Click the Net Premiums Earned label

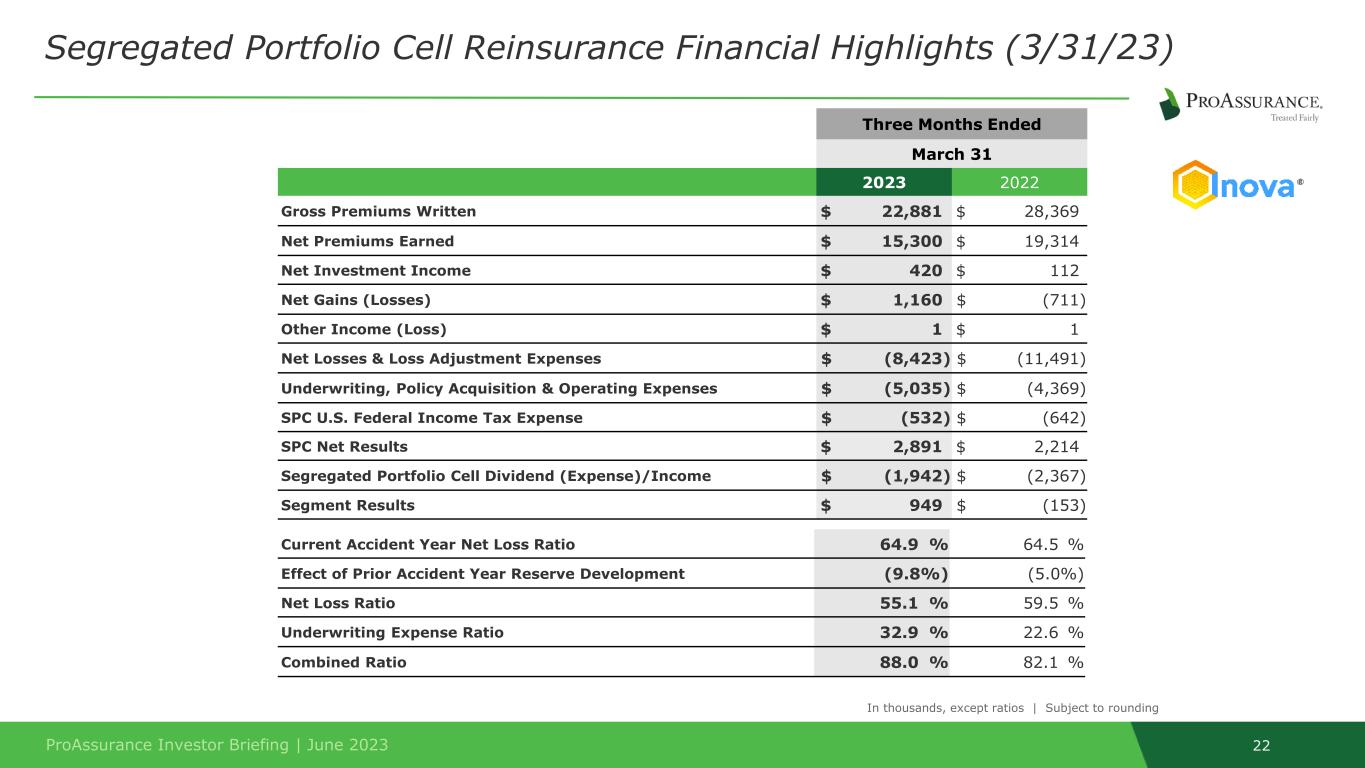[x=367, y=241]
